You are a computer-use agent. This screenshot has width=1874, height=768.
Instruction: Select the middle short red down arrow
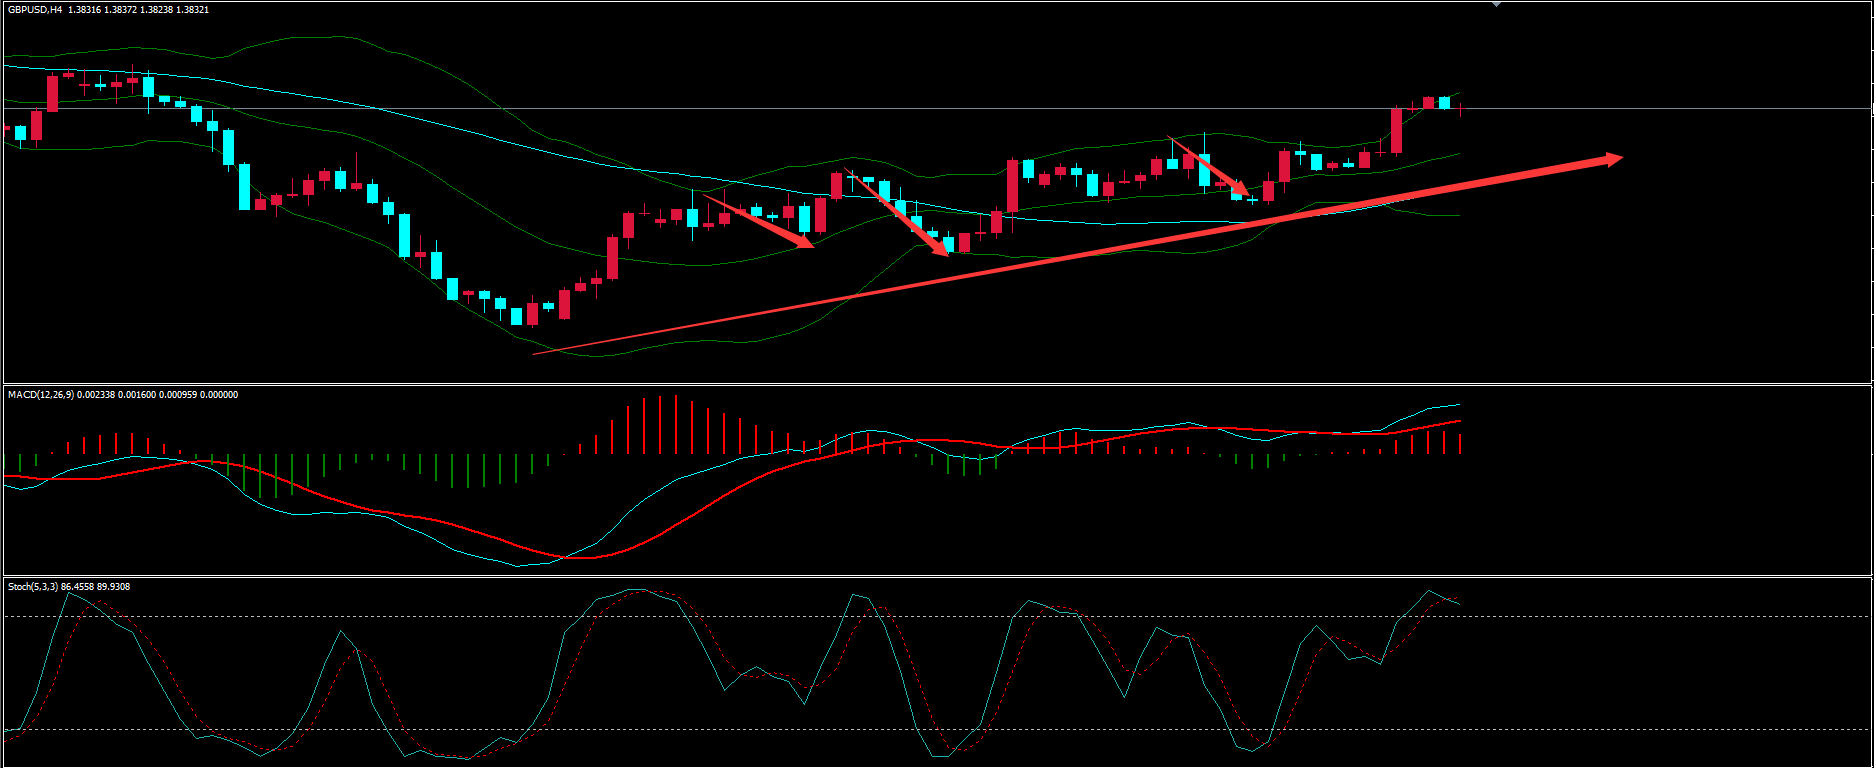point(898,212)
